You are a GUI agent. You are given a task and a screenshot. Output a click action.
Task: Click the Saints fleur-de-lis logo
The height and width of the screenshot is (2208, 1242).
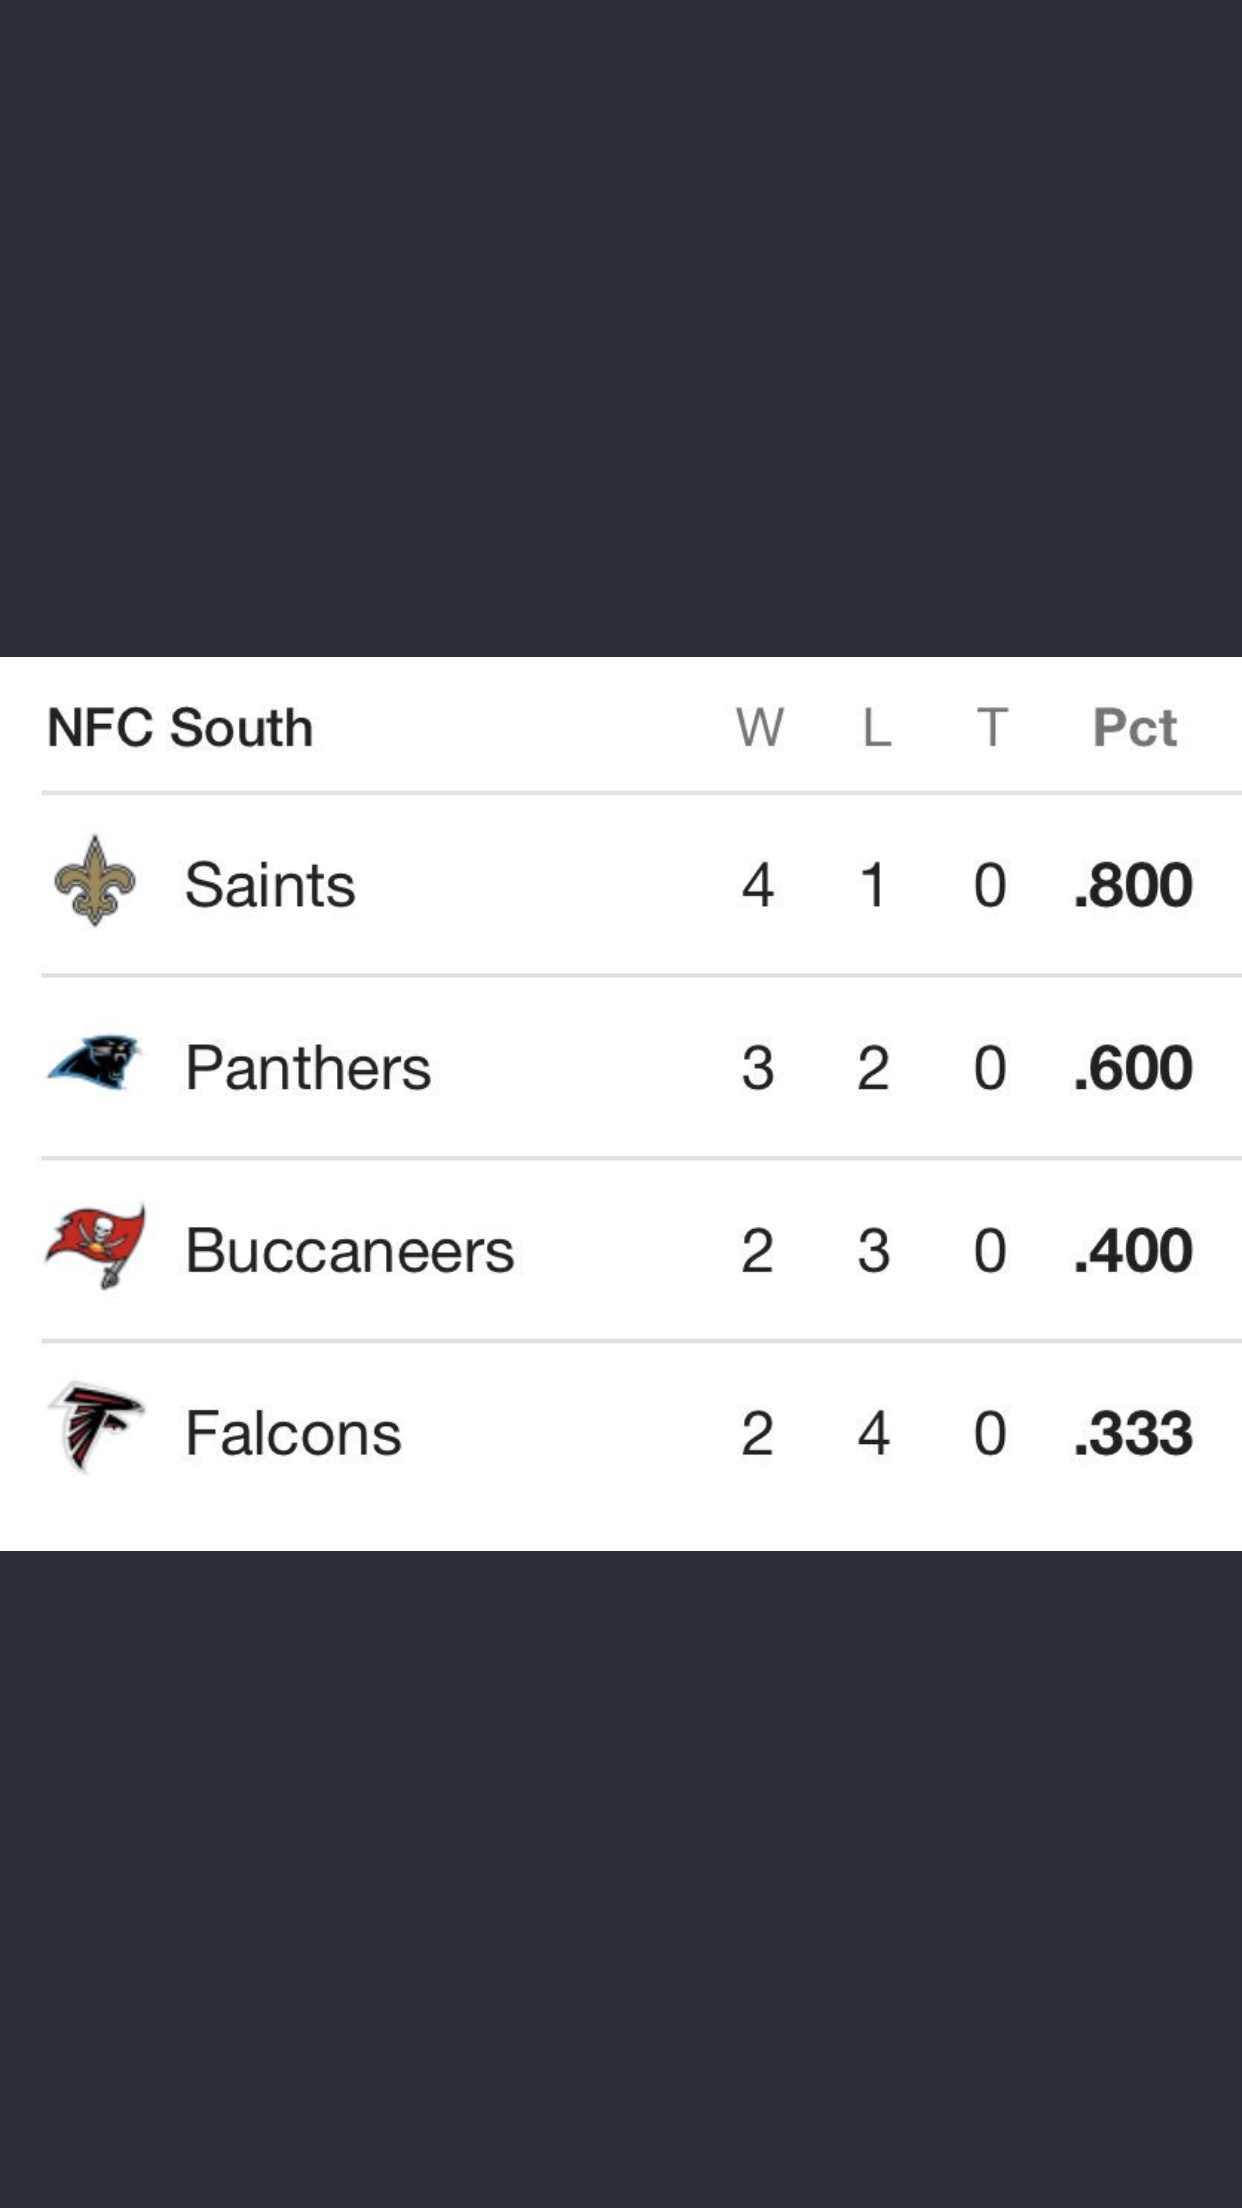95,881
